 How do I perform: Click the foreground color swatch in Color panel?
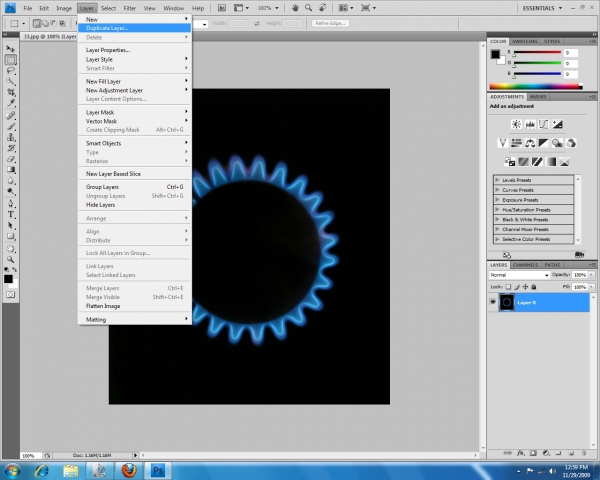(x=496, y=54)
